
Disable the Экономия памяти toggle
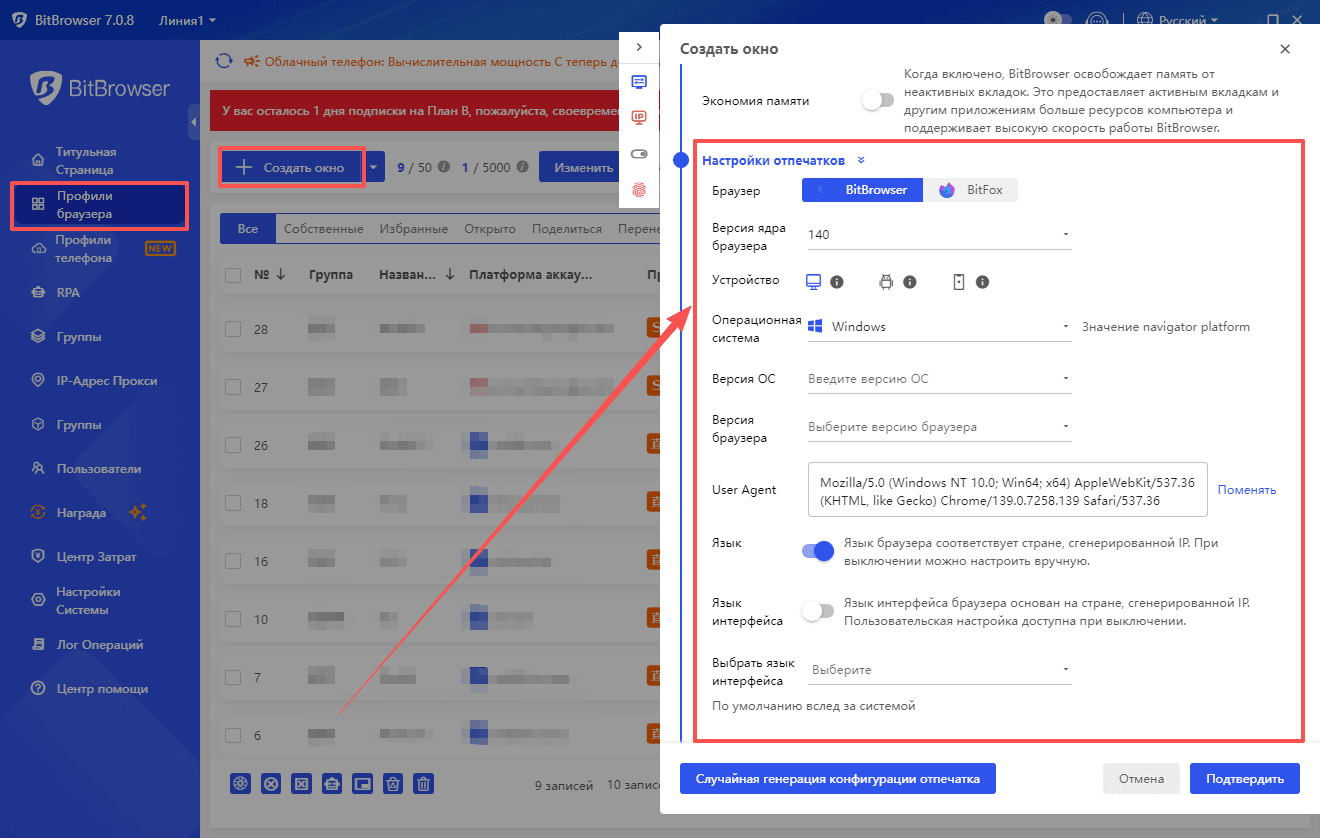pyautogui.click(x=878, y=100)
